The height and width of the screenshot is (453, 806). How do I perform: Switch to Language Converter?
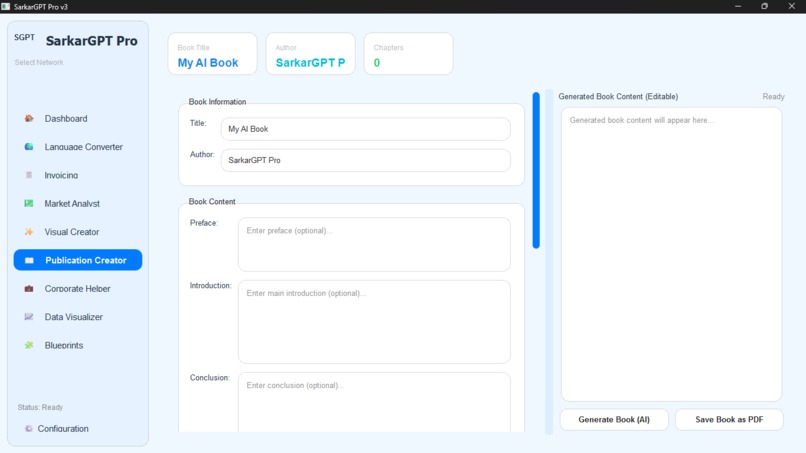[78, 147]
